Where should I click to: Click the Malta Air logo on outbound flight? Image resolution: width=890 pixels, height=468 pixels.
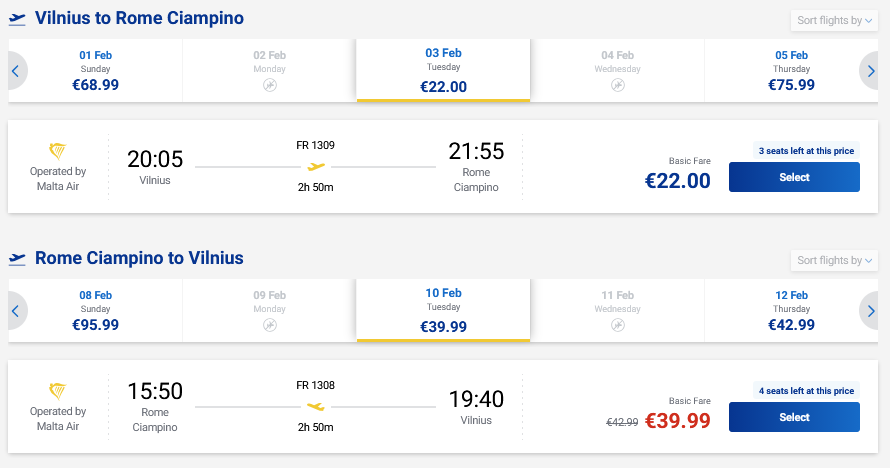58,151
